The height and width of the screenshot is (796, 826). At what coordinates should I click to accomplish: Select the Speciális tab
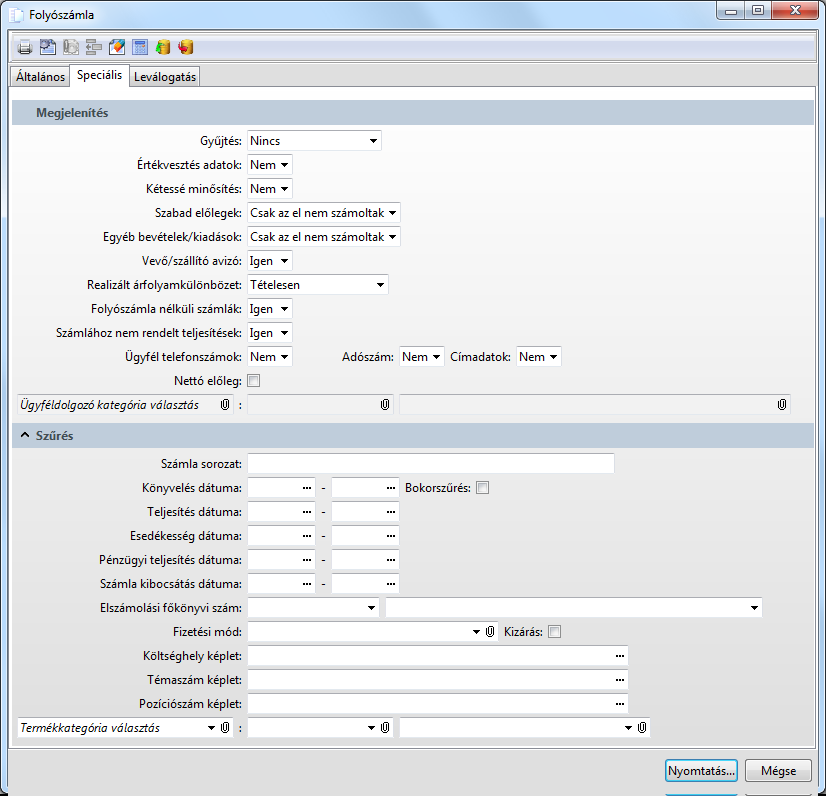(99, 75)
